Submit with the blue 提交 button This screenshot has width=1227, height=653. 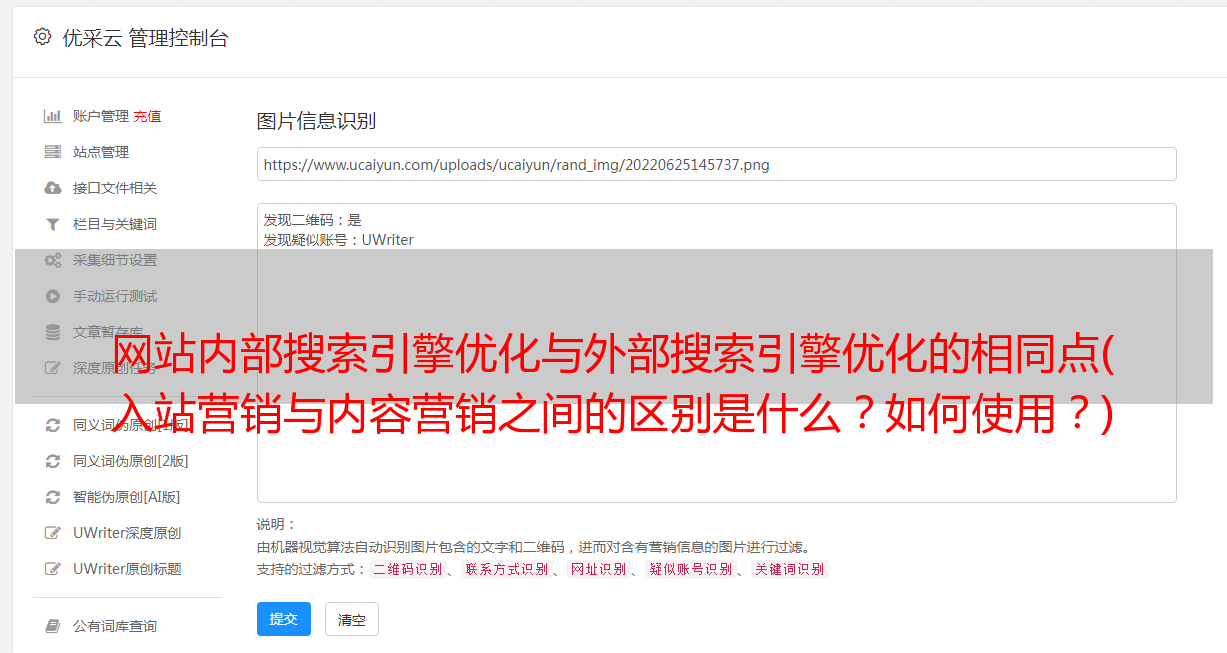pyautogui.click(x=284, y=619)
